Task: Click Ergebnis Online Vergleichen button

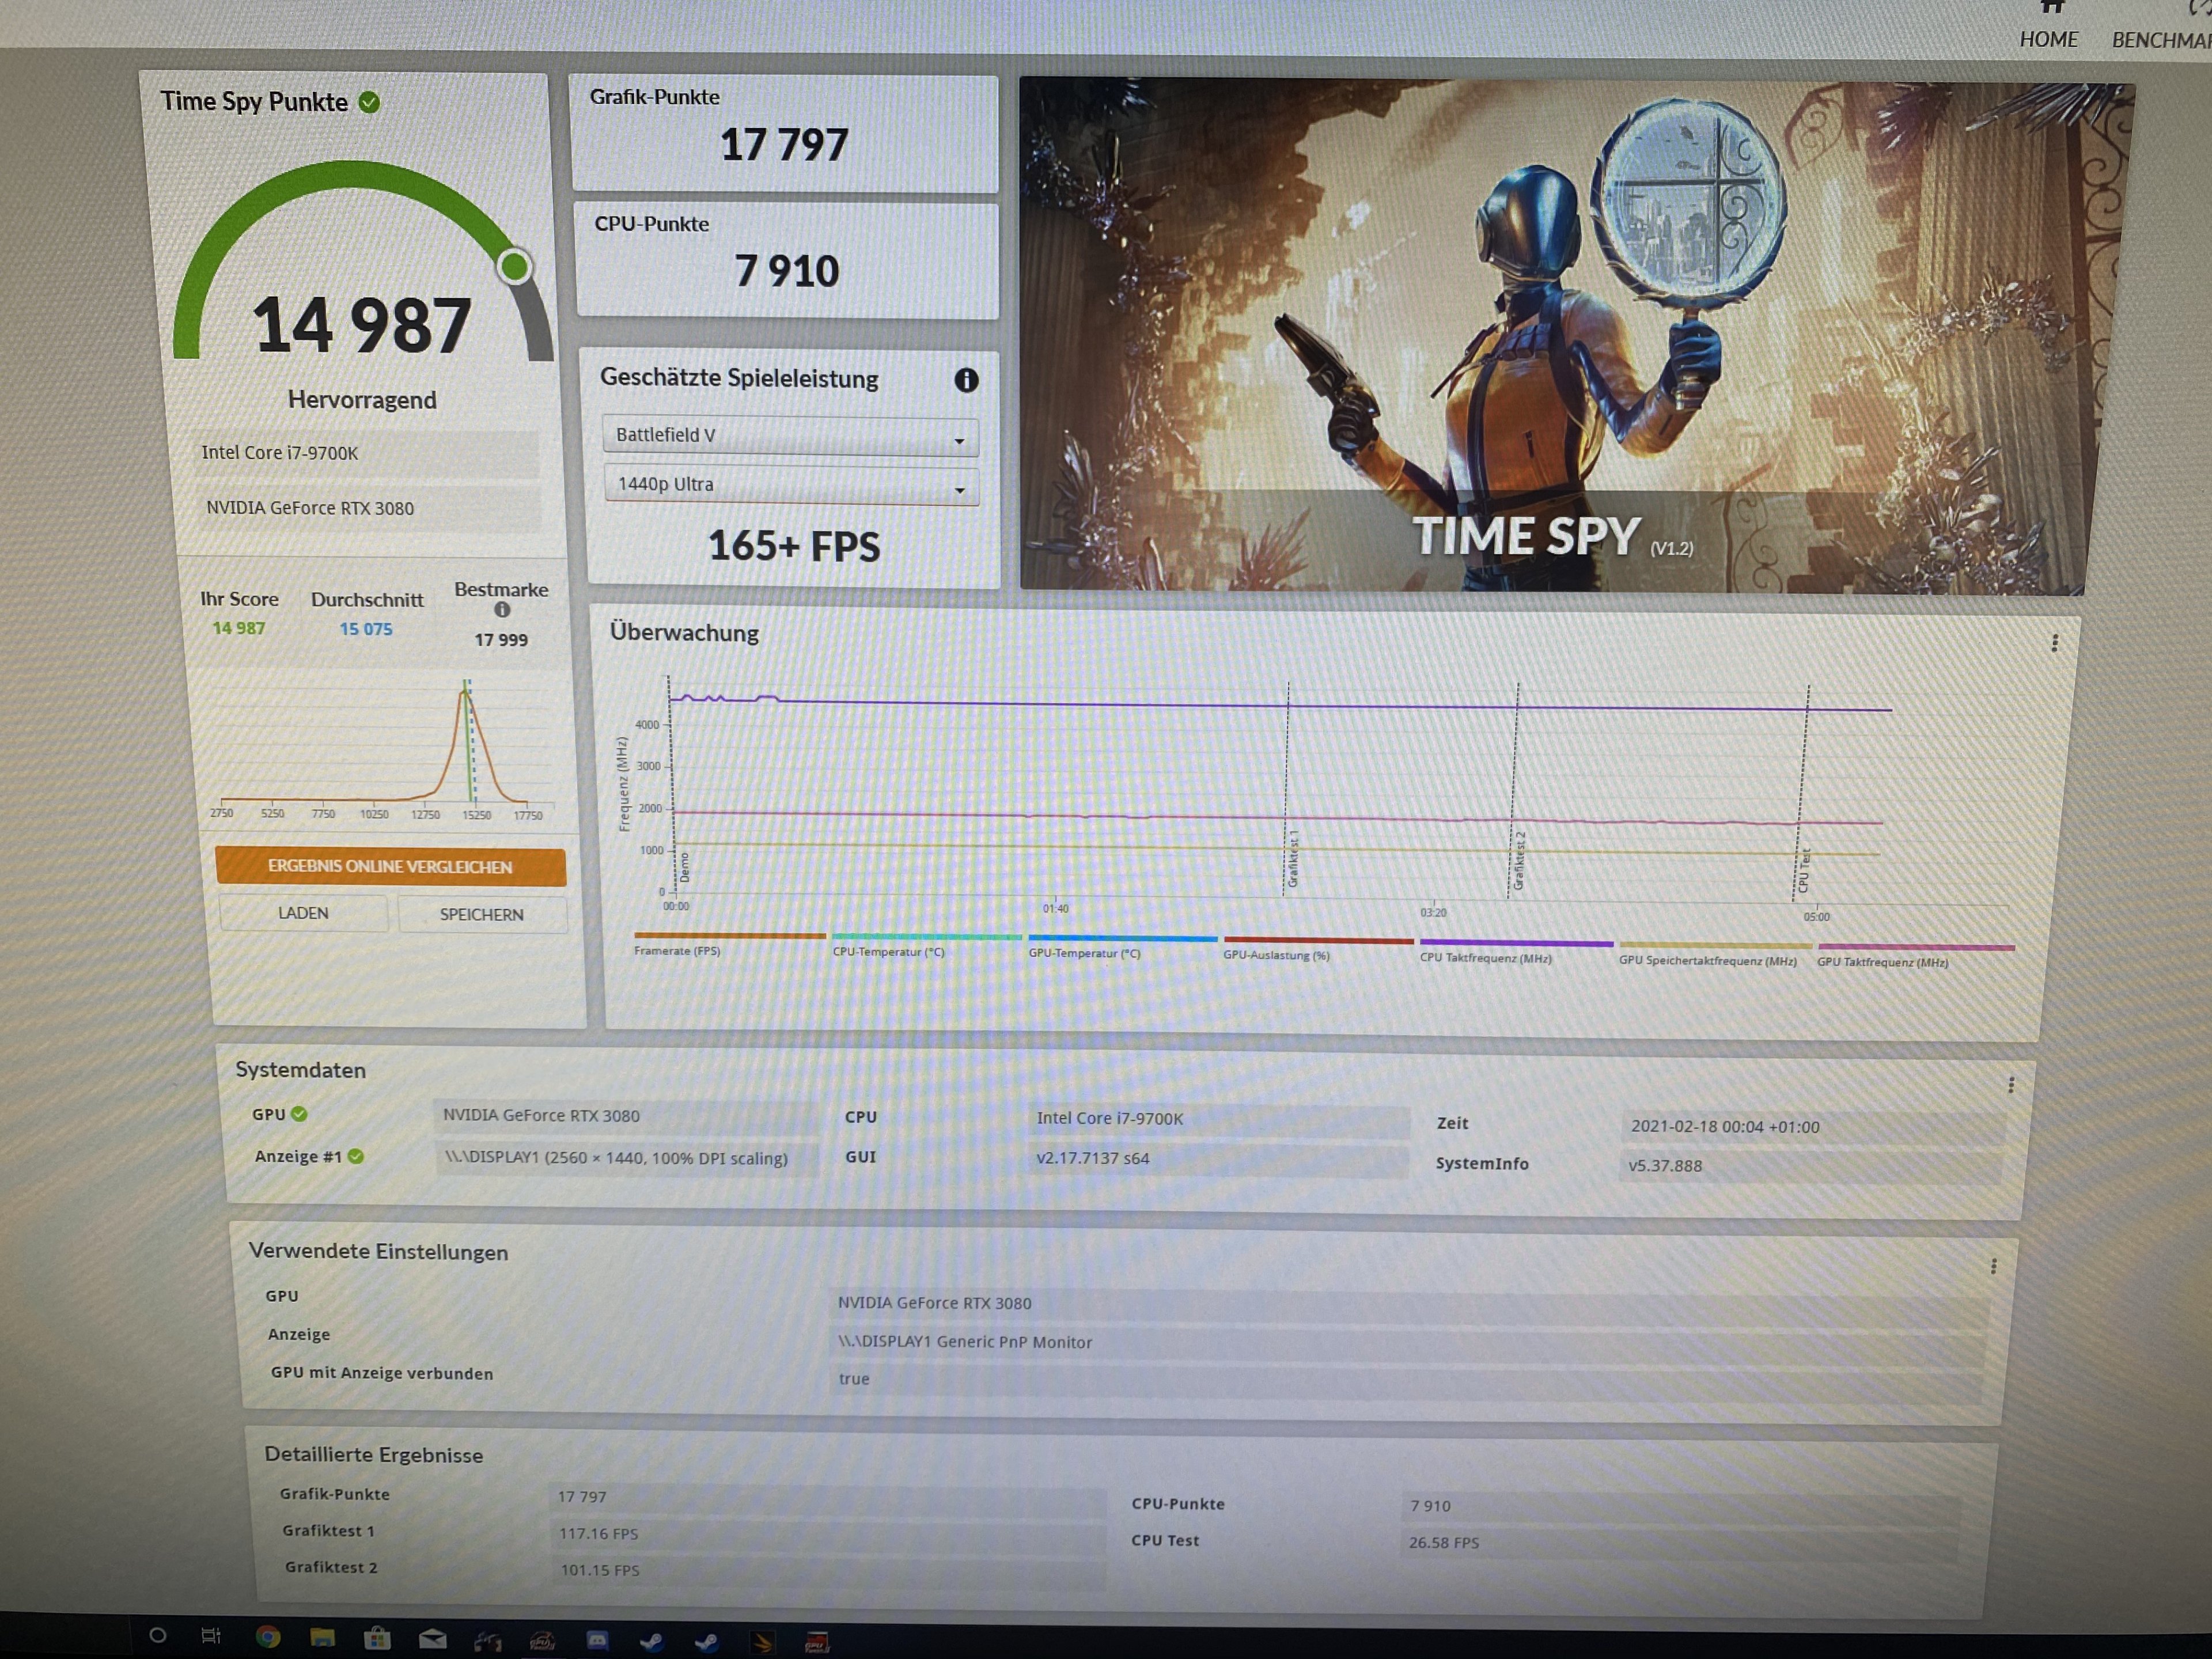Action: [390, 867]
